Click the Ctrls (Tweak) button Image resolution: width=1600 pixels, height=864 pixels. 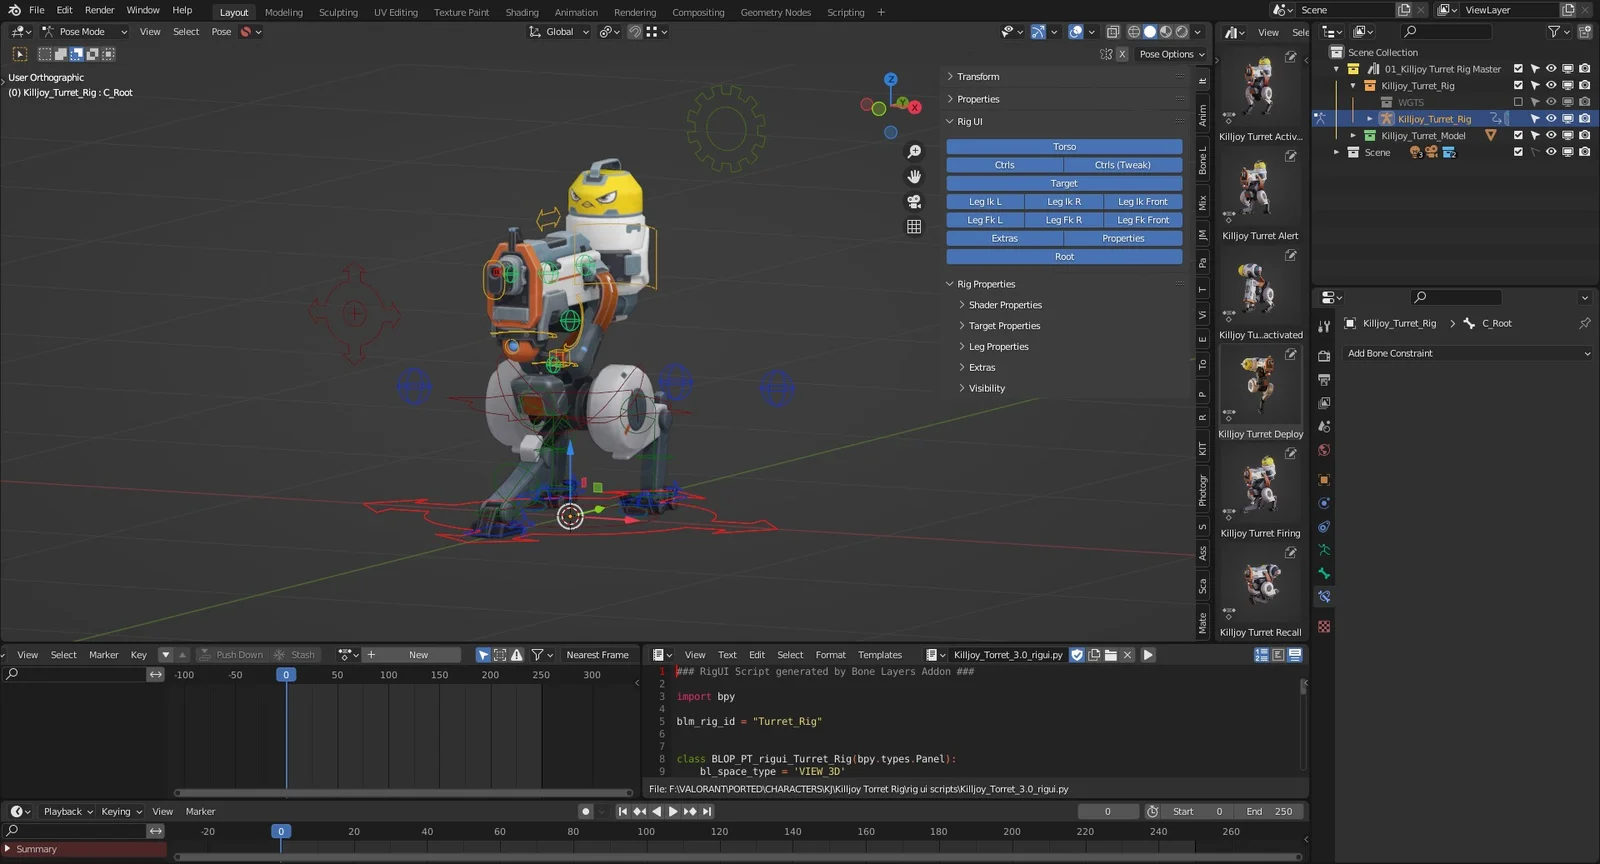pyautogui.click(x=1123, y=165)
